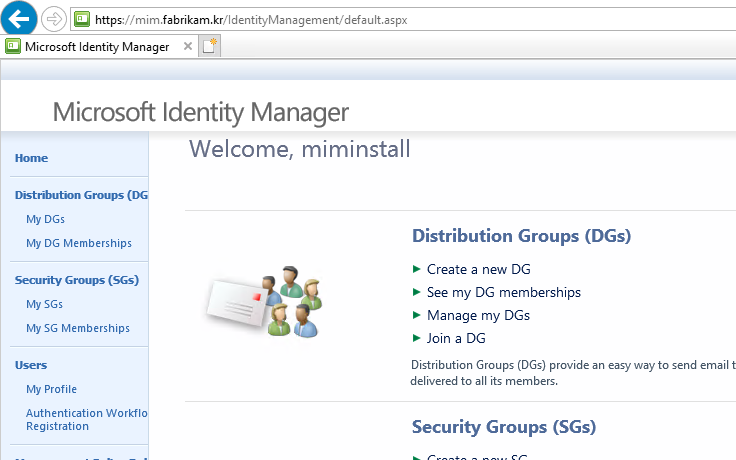
Task: Click the green arrow beside See my DG memberships
Action: tap(416, 292)
